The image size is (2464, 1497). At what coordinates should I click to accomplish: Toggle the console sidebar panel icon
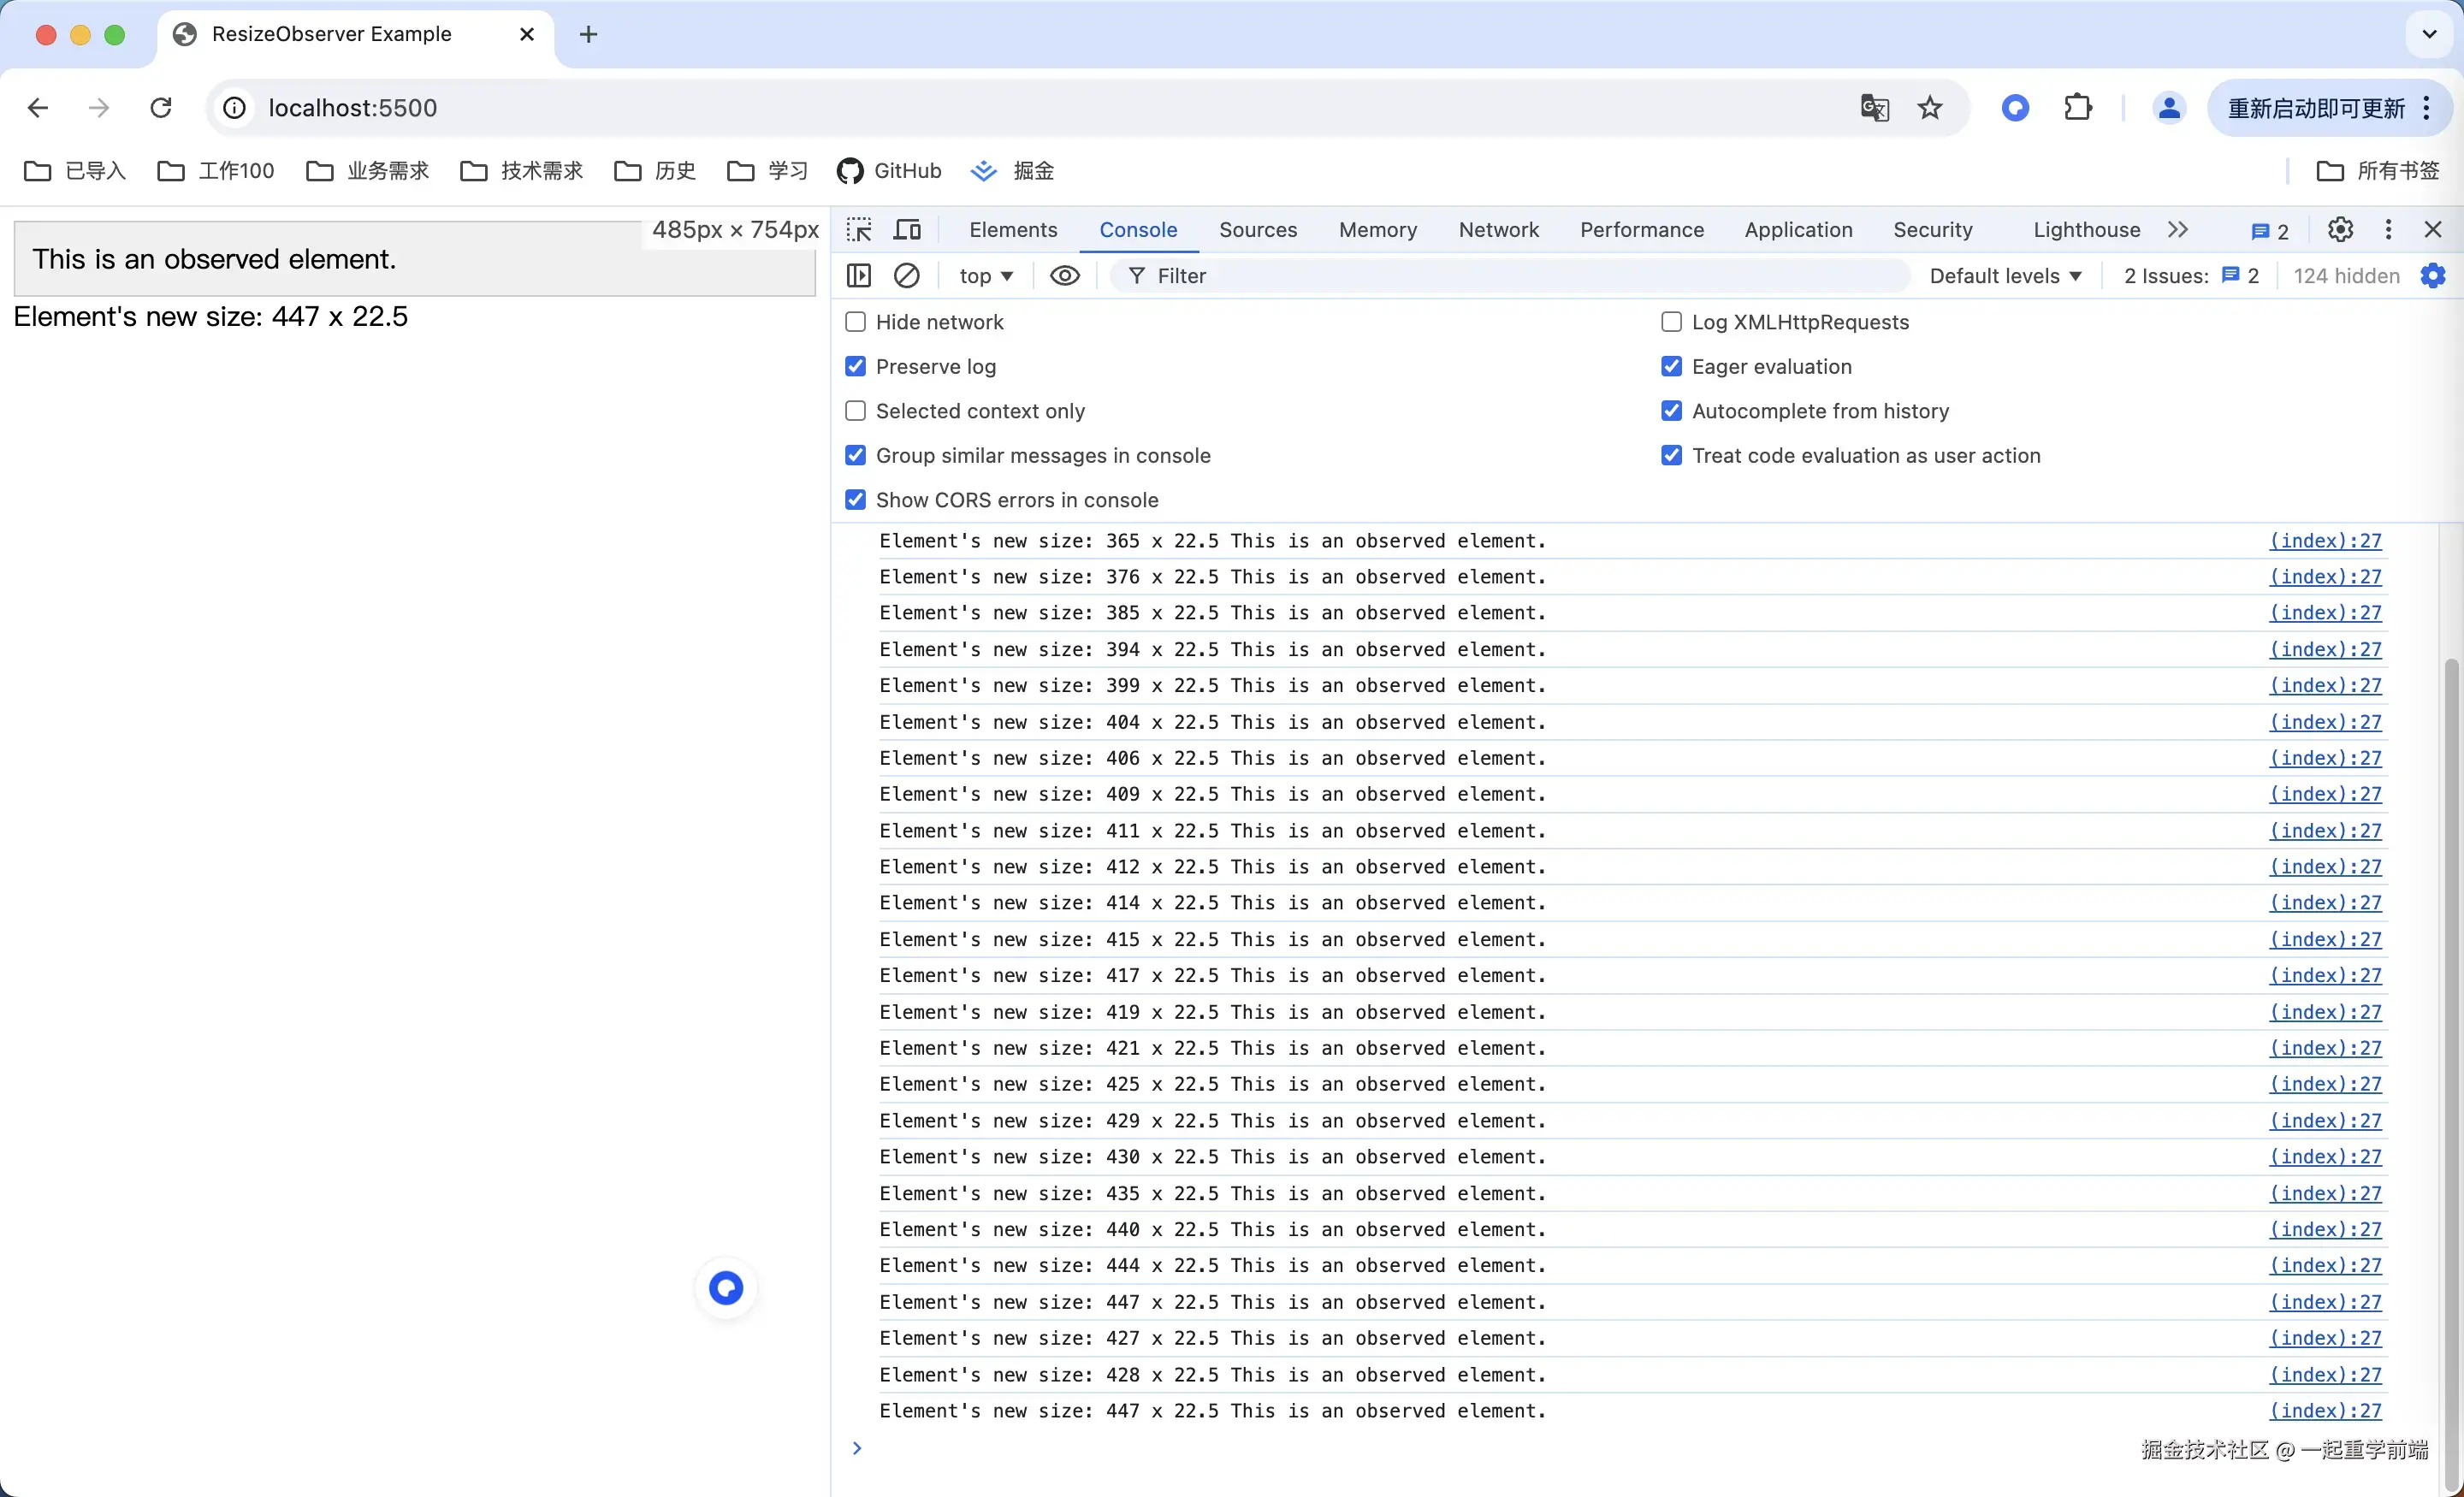point(858,276)
